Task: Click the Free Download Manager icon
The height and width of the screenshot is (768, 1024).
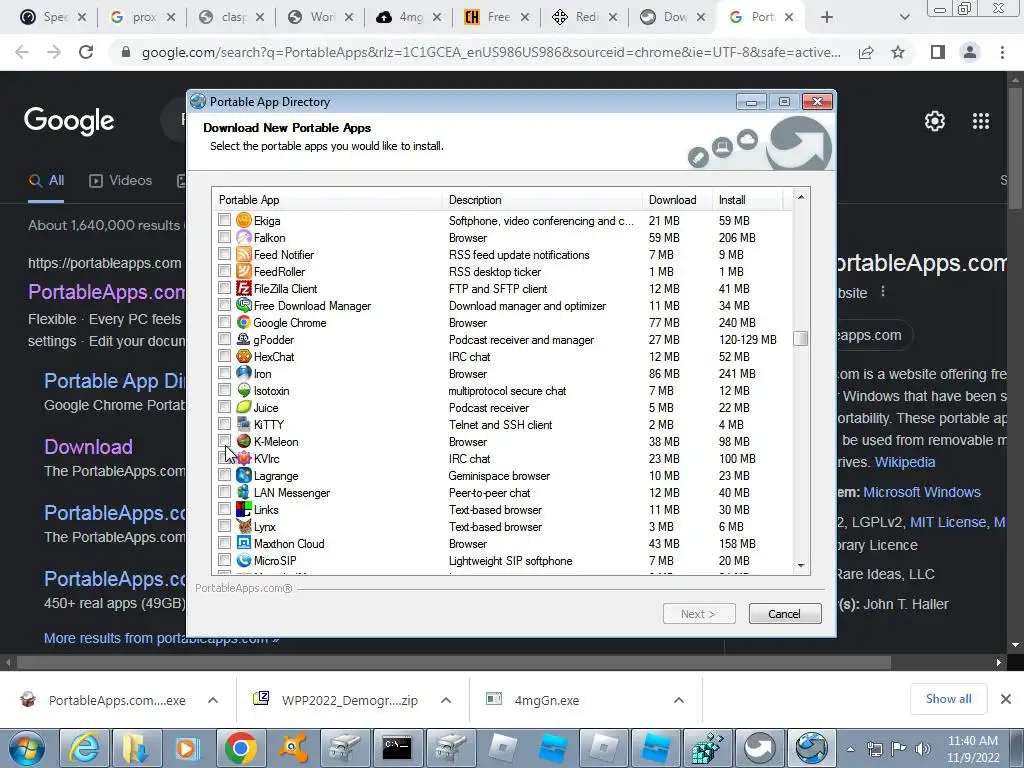Action: [244, 306]
